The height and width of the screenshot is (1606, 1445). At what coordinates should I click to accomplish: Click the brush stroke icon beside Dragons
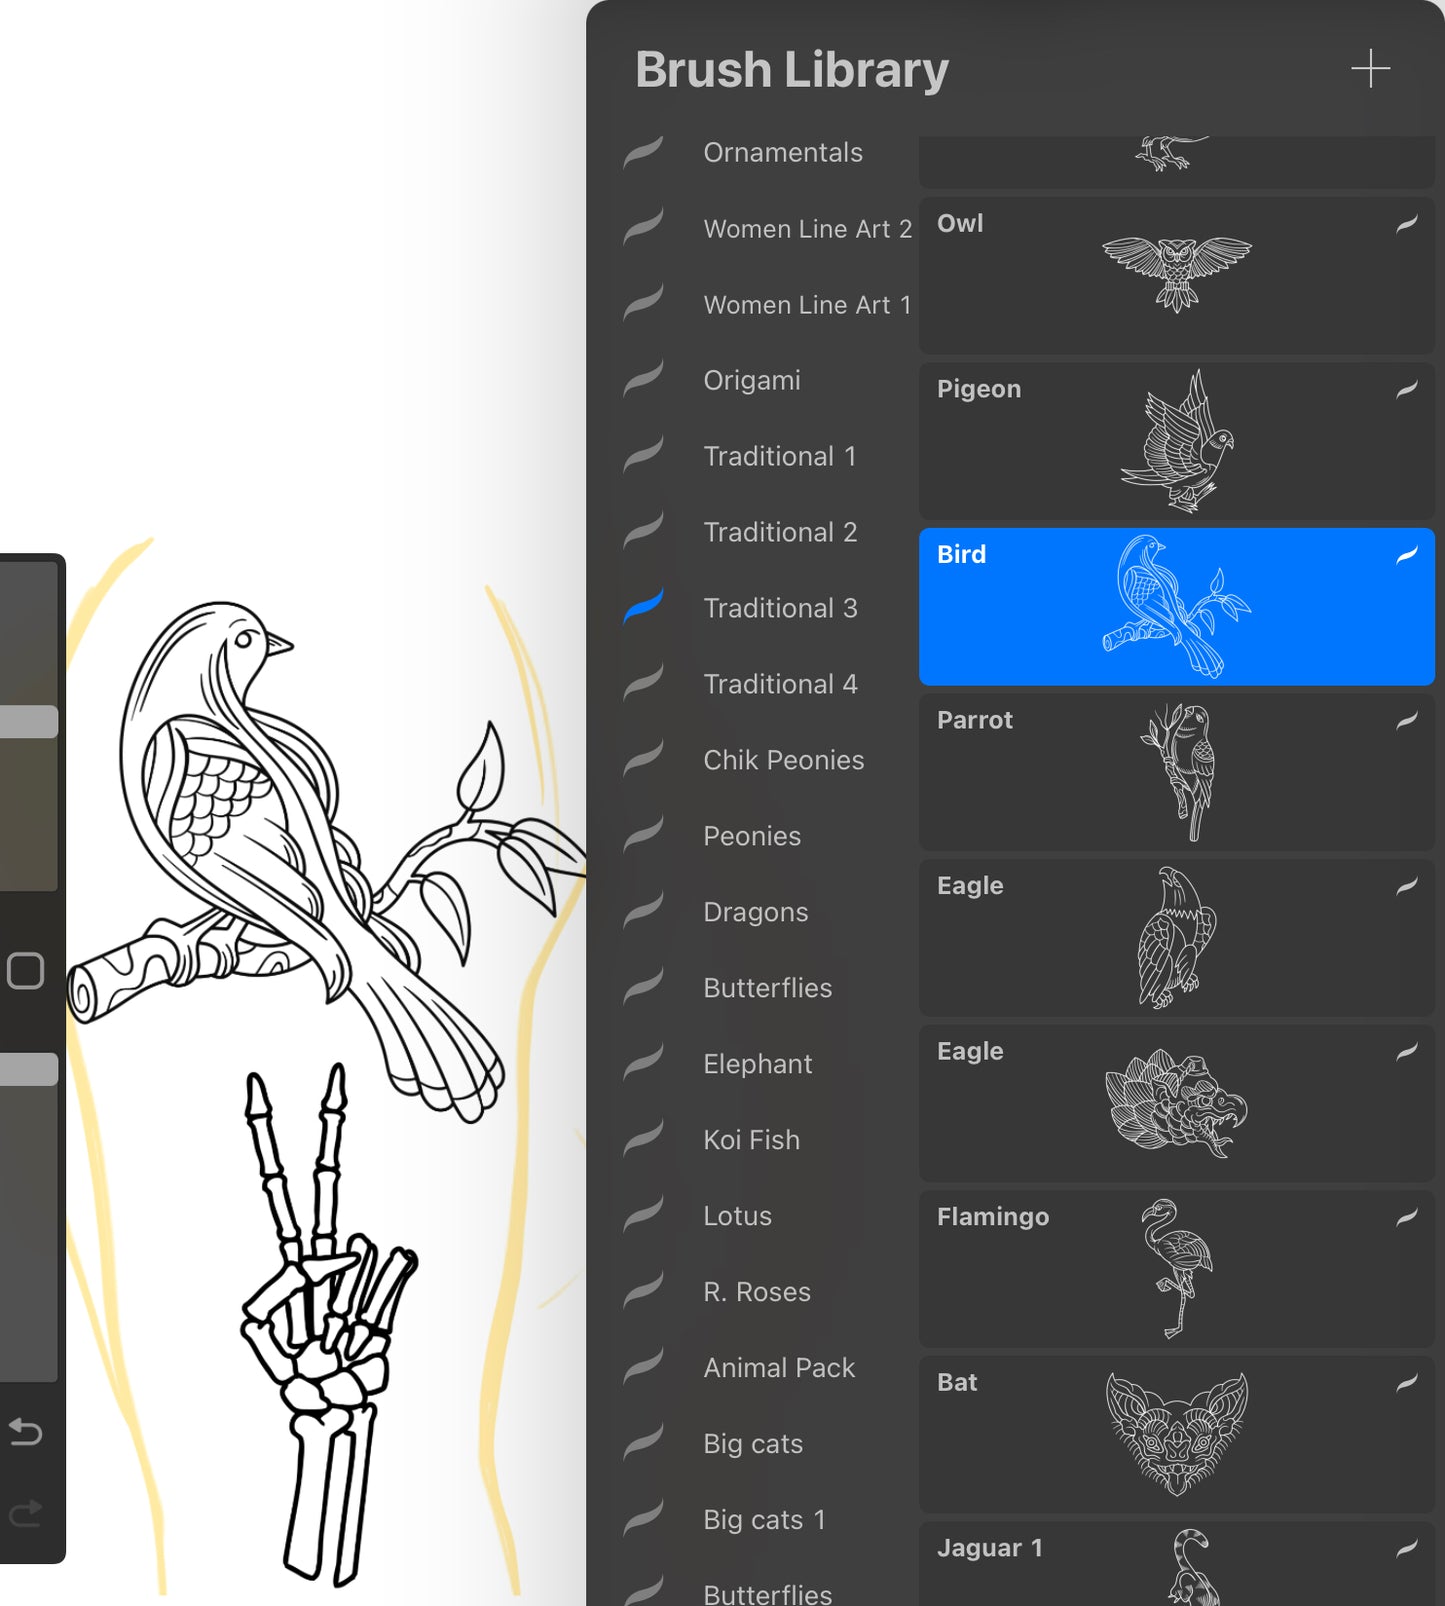click(x=643, y=912)
